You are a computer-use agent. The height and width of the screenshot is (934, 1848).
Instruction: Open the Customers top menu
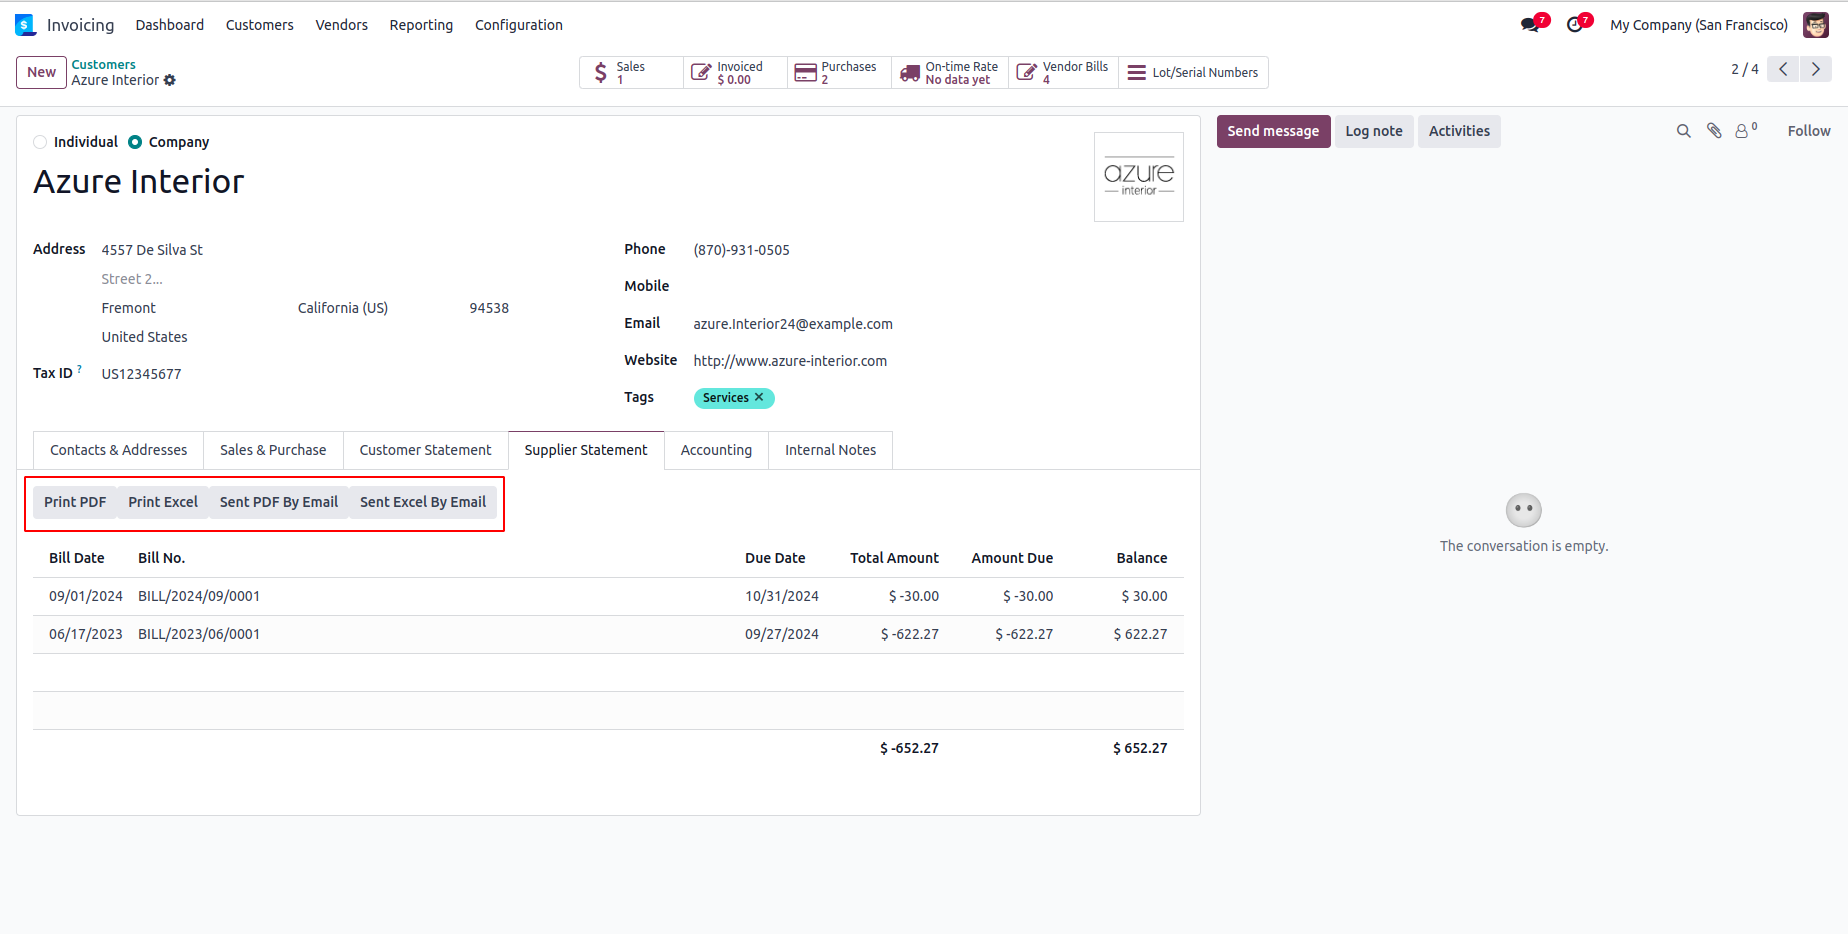pyautogui.click(x=260, y=25)
